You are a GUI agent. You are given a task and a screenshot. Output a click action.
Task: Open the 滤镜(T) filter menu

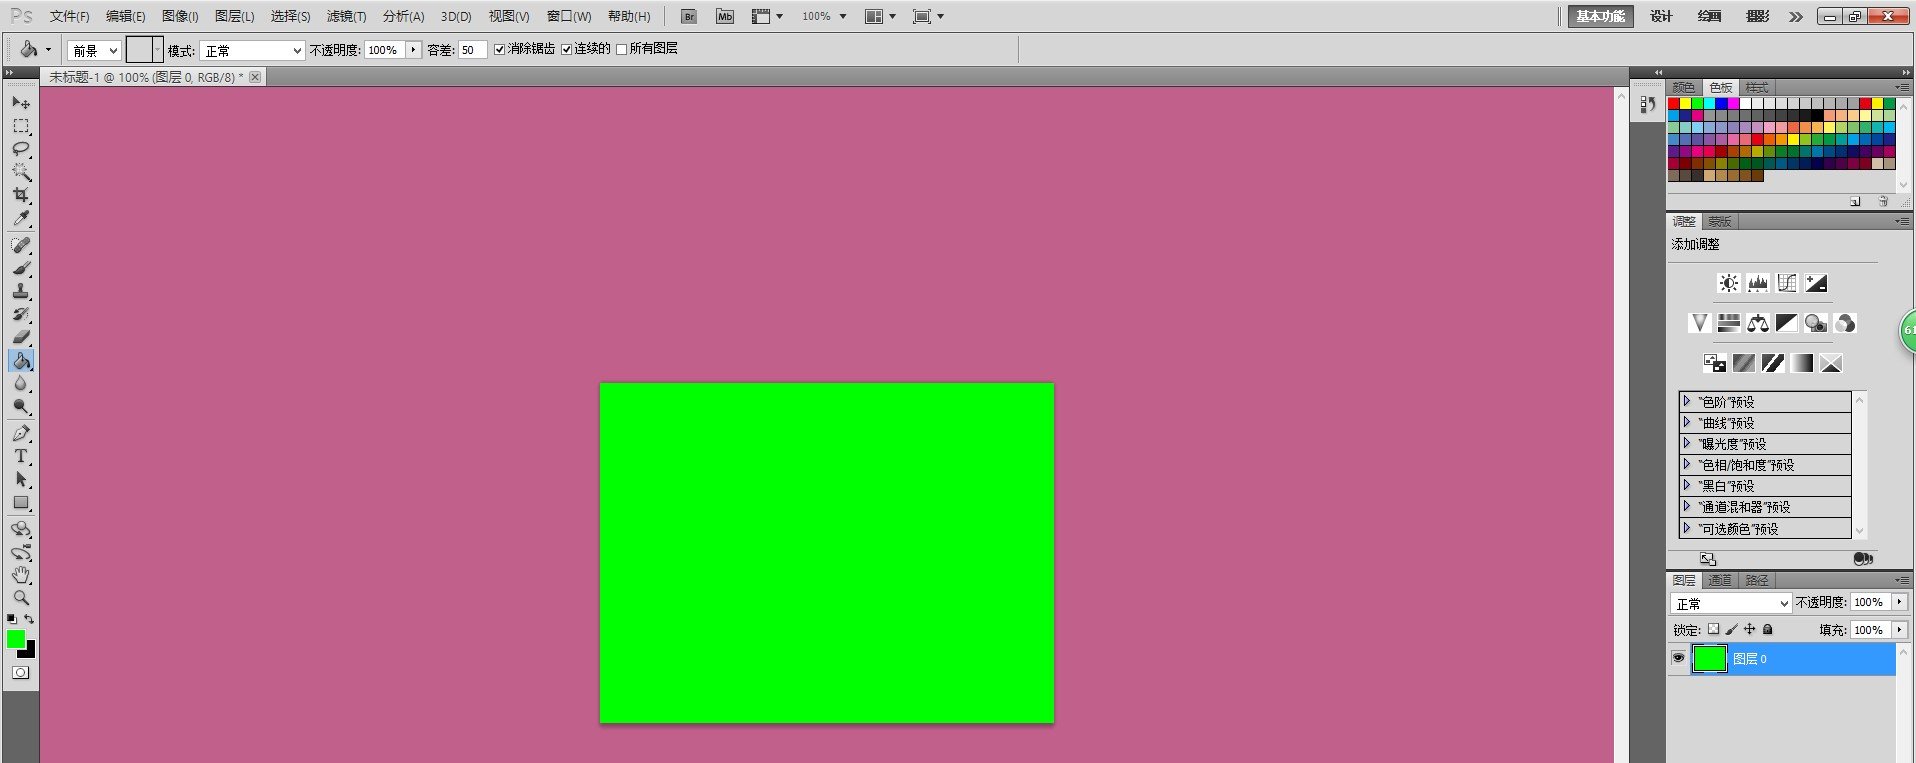tap(346, 16)
